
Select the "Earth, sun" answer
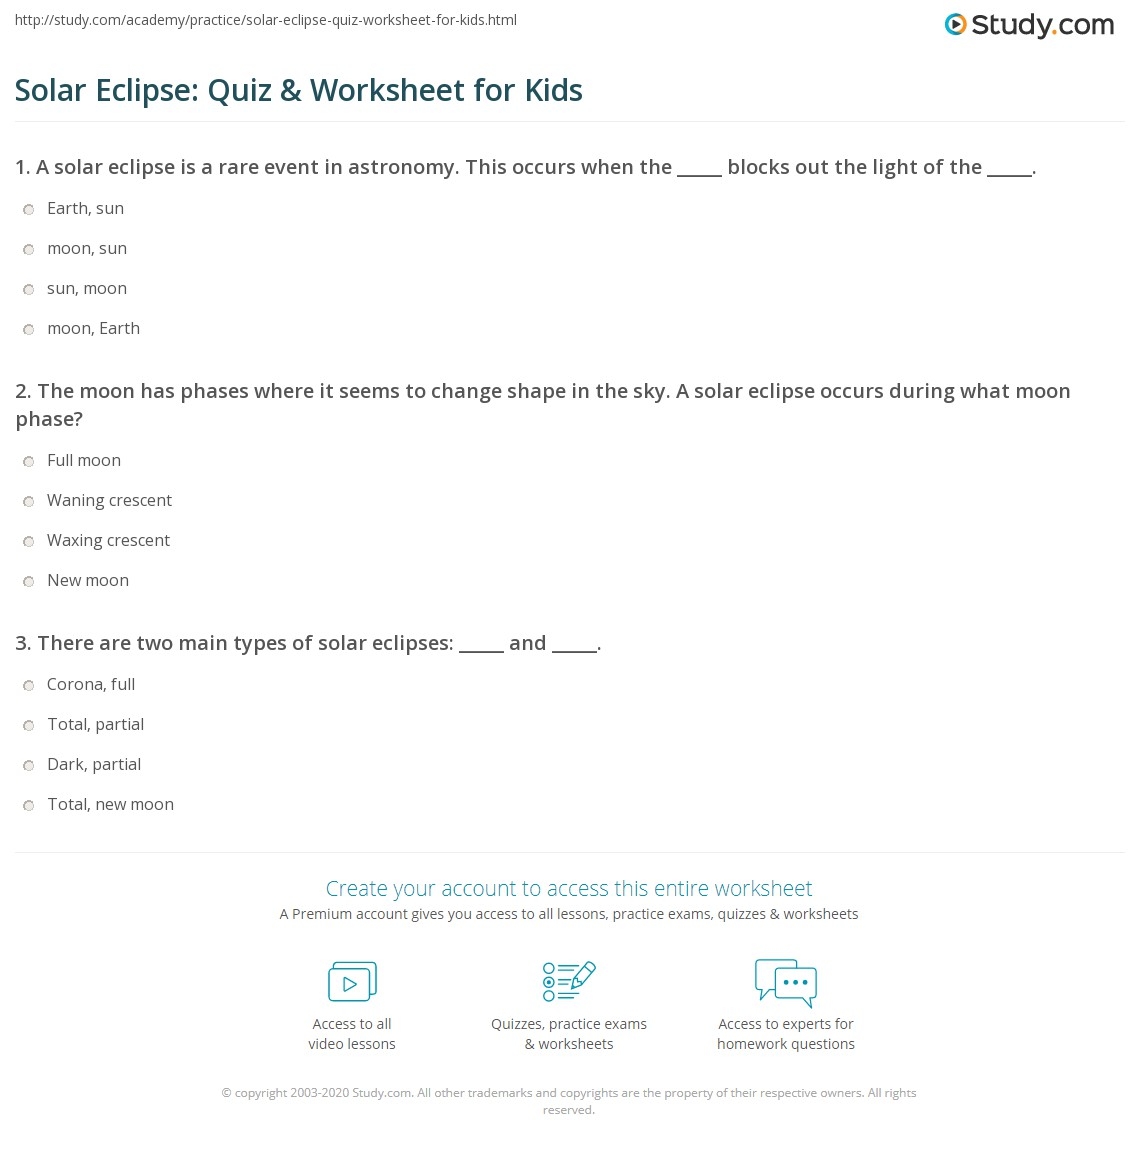[29, 210]
